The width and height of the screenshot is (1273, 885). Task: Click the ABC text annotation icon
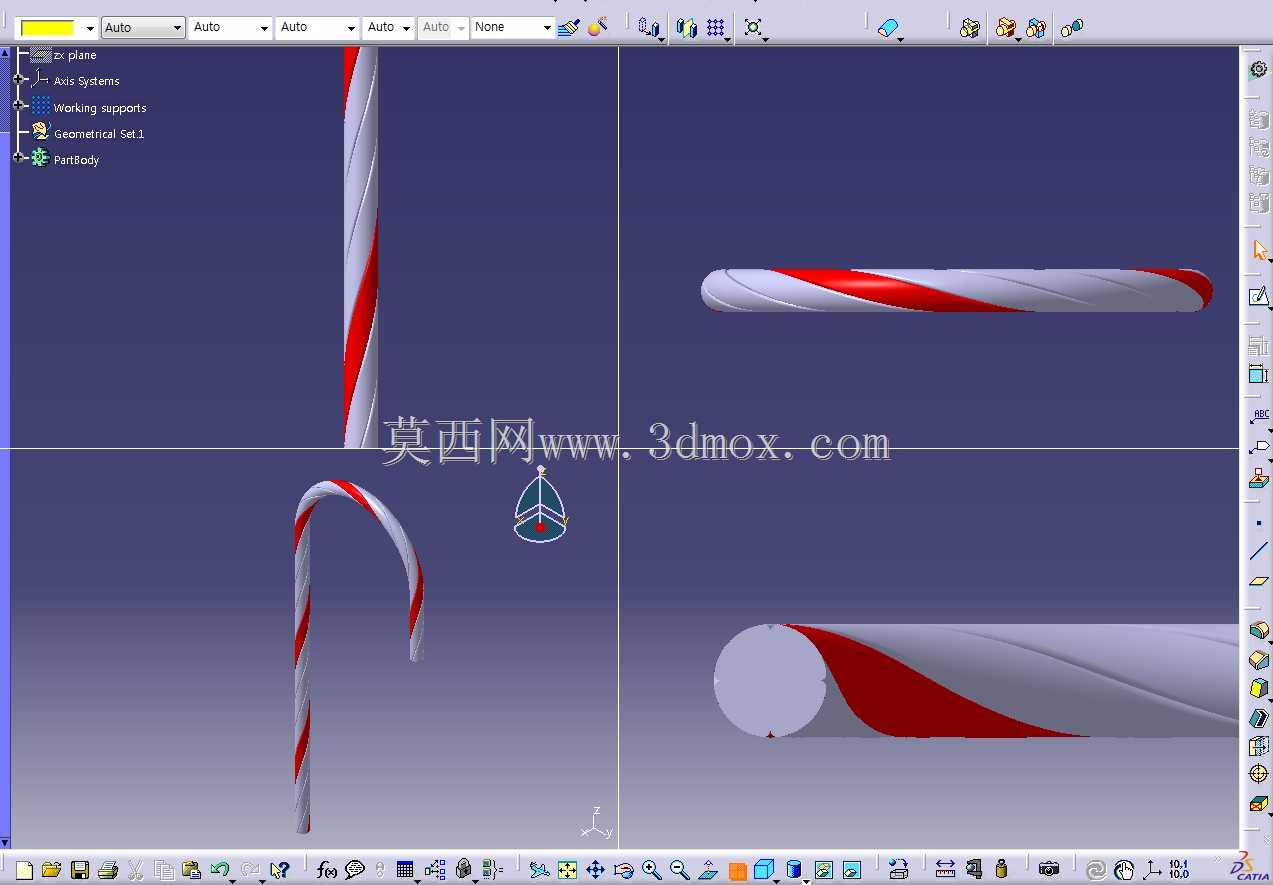coord(1259,417)
